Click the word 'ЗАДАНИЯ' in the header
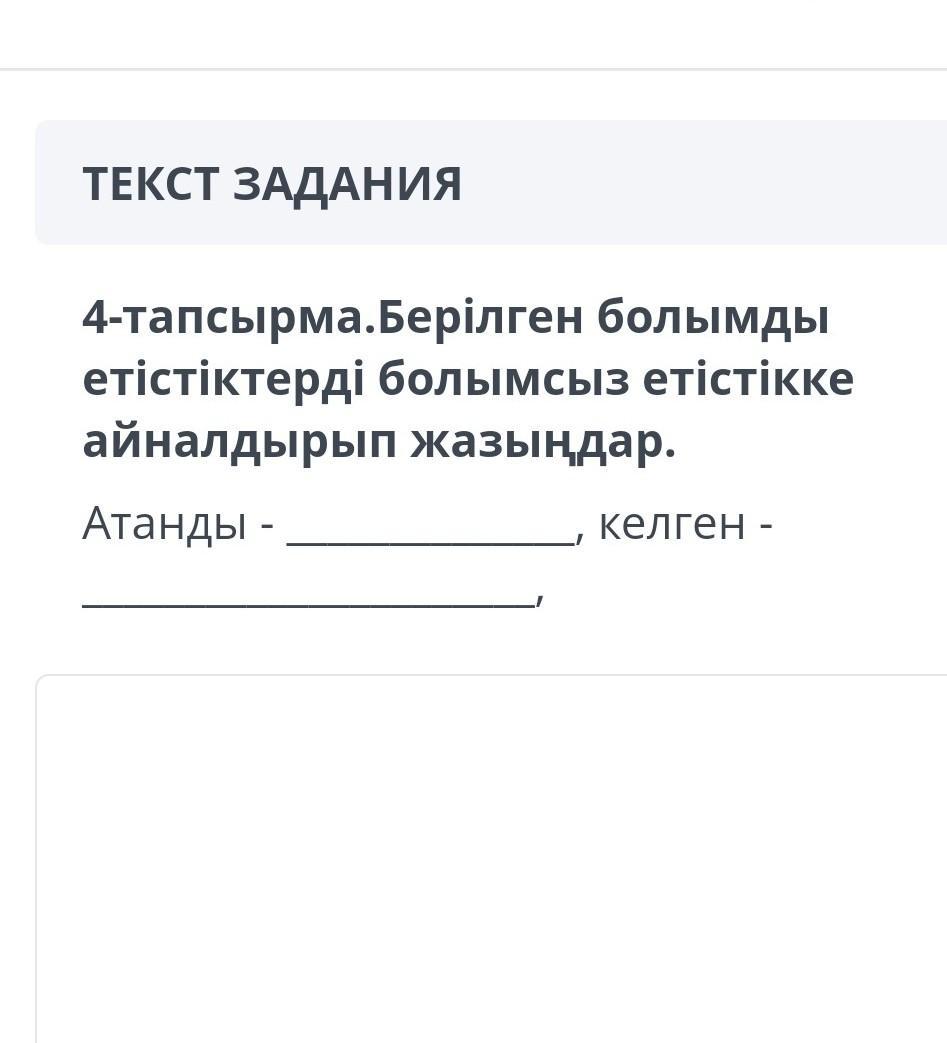The width and height of the screenshot is (947, 1043). coord(346,184)
